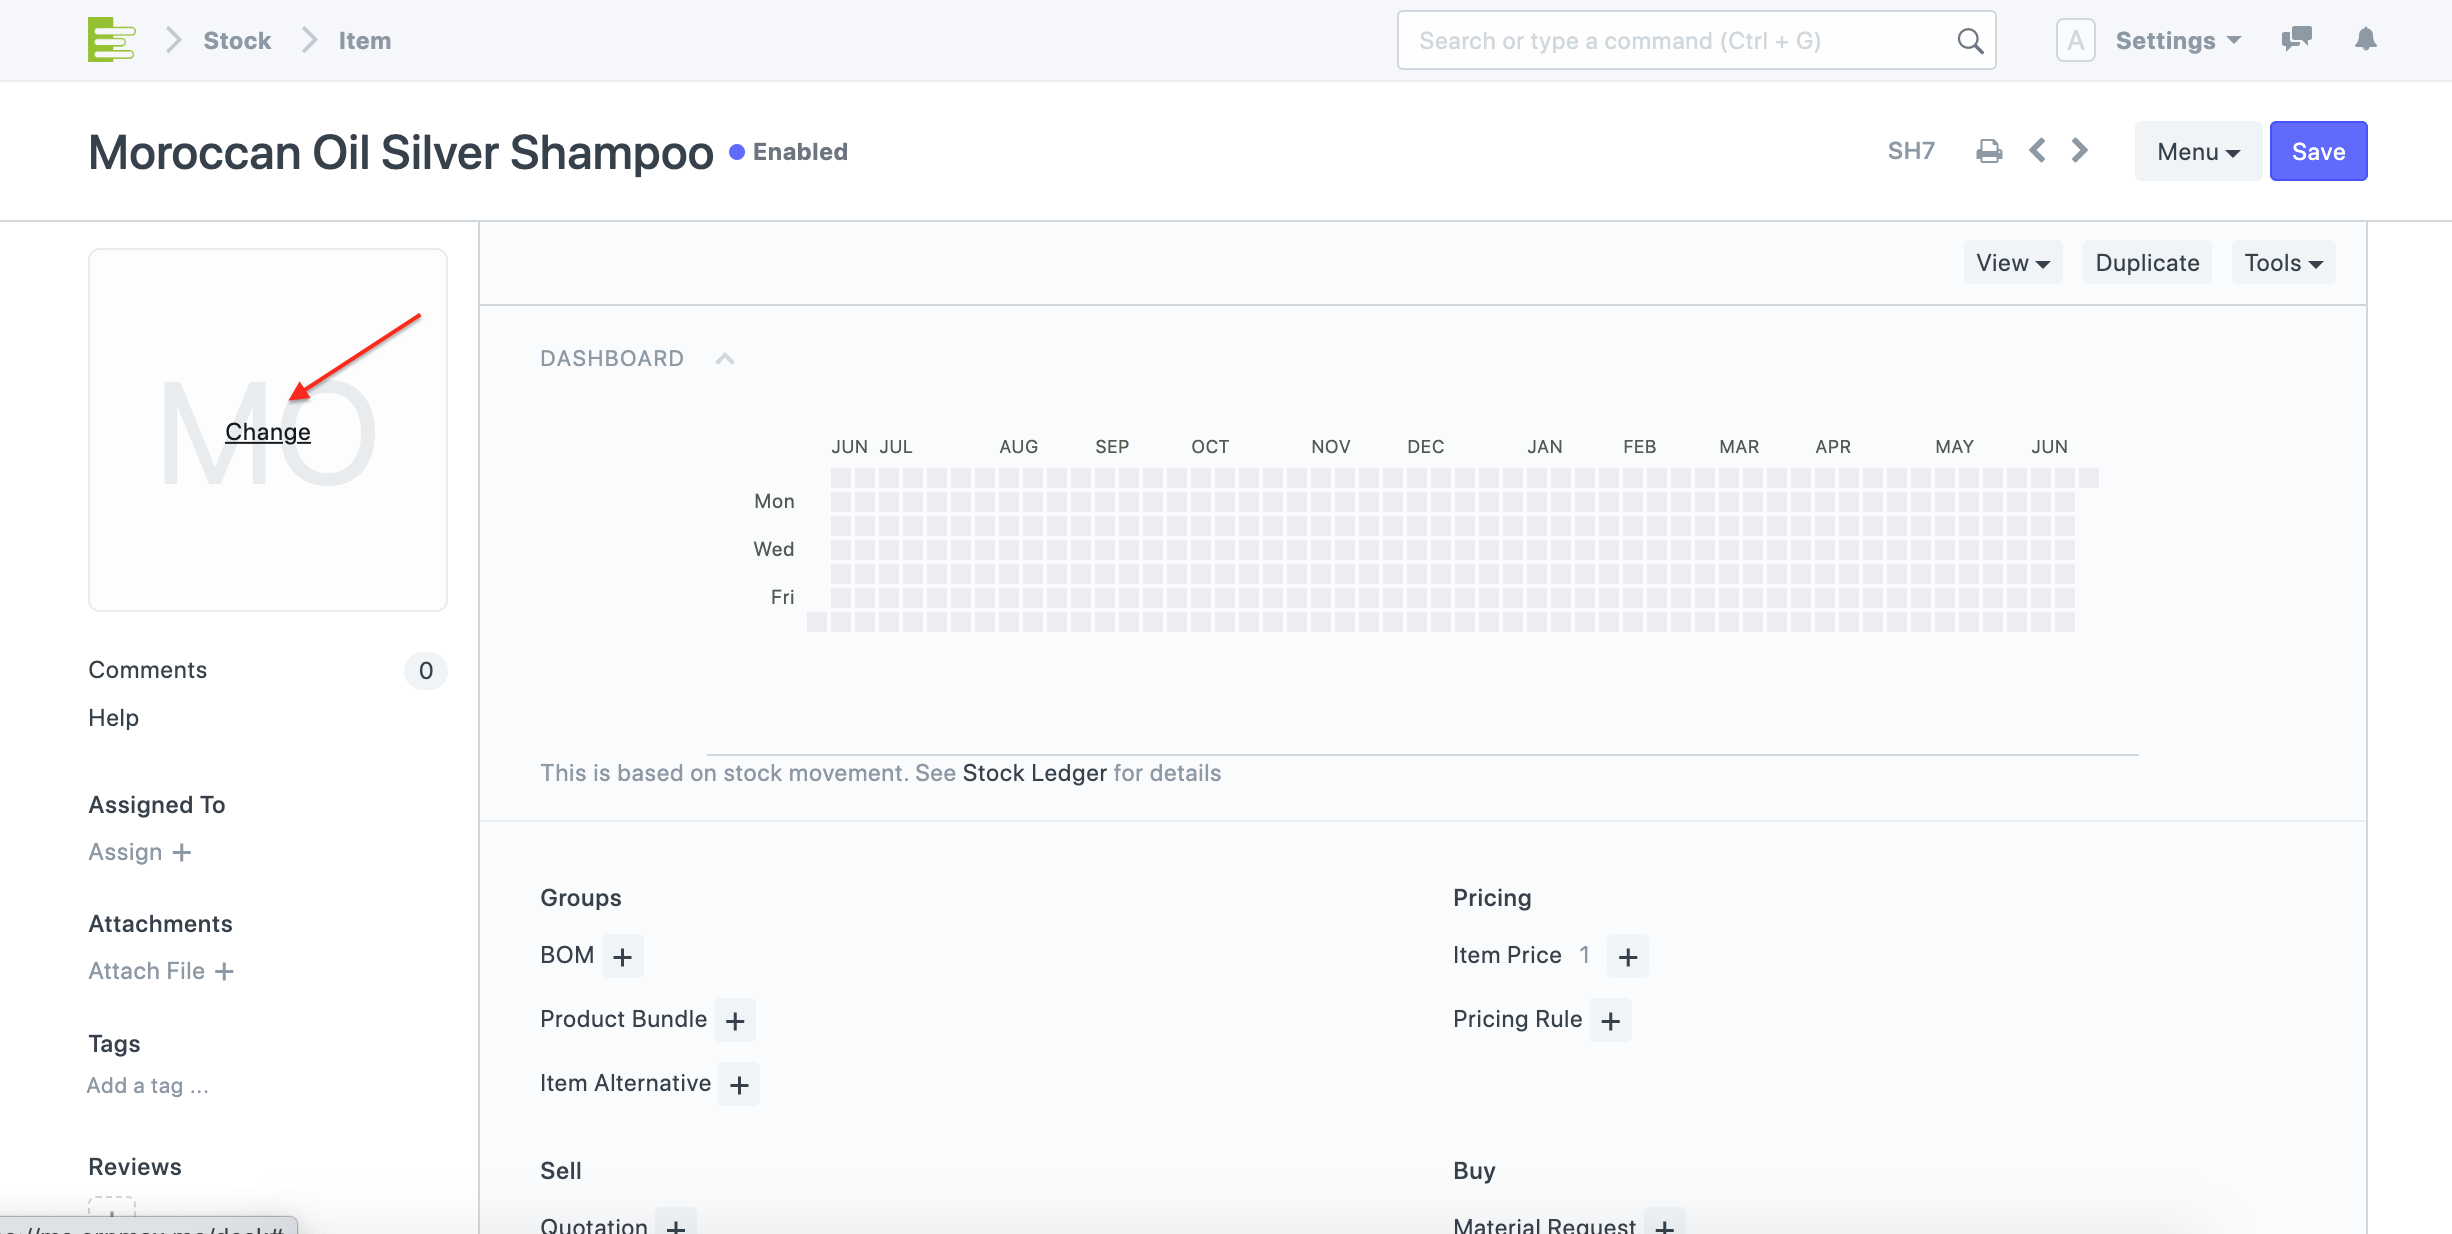
Task: Open notifications bell icon
Action: [x=2365, y=40]
